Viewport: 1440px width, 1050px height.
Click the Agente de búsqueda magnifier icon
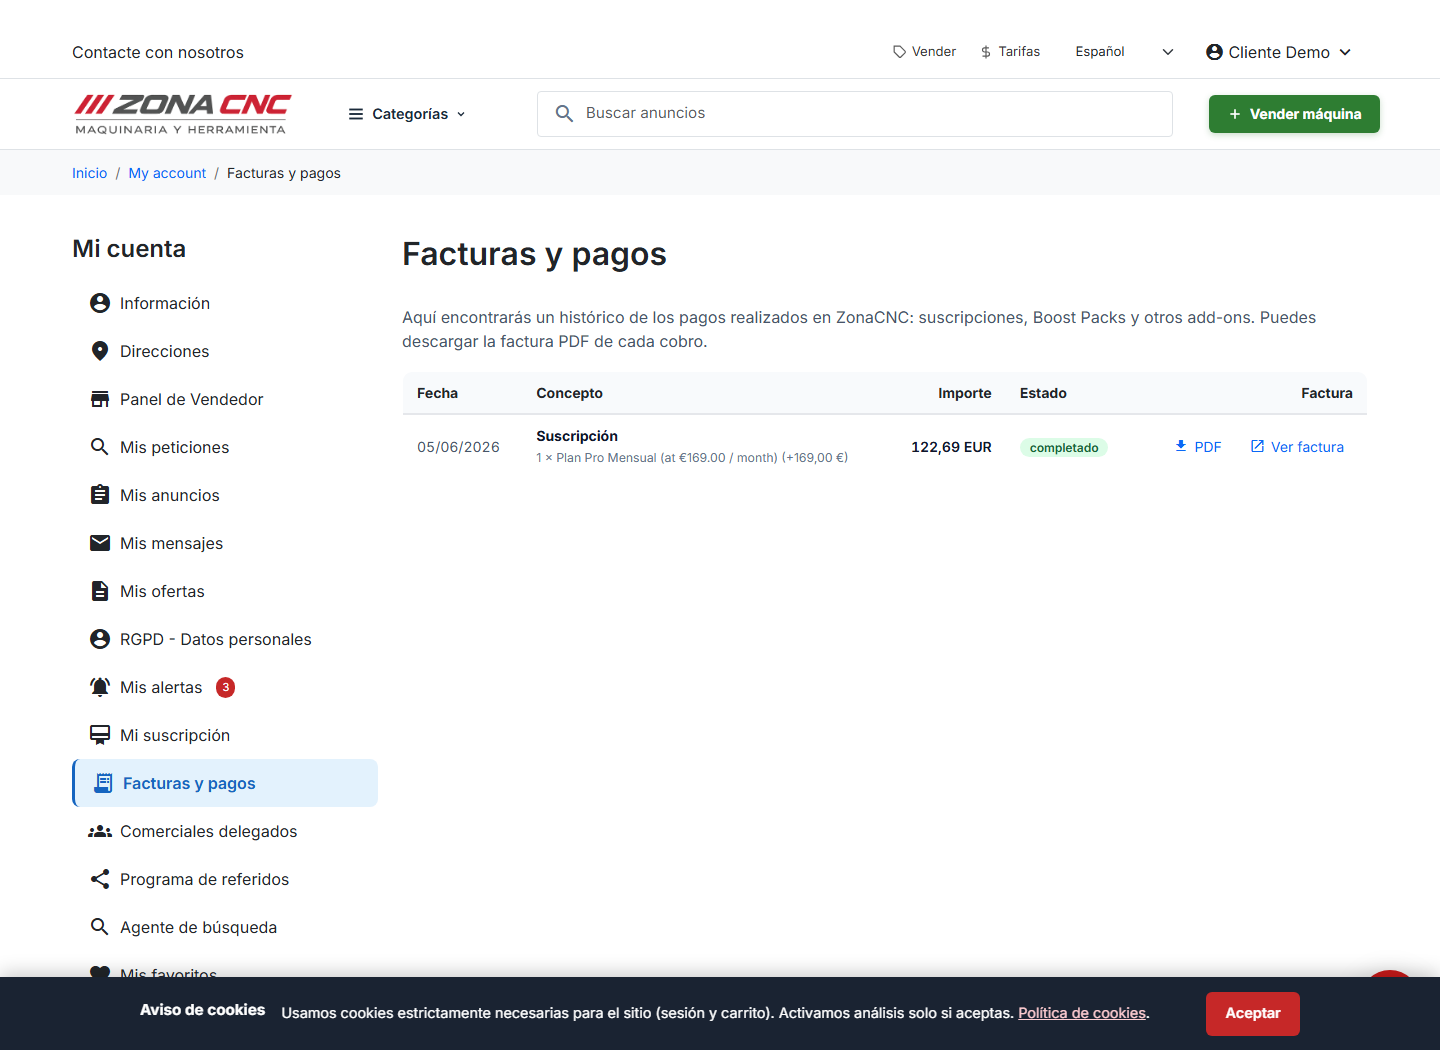100,927
